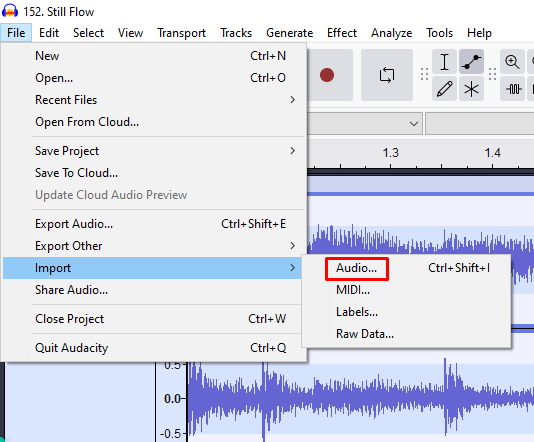Image resolution: width=534 pixels, height=442 pixels.
Task: Click the Trim audio waveform icon
Action: pyautogui.click(x=513, y=89)
